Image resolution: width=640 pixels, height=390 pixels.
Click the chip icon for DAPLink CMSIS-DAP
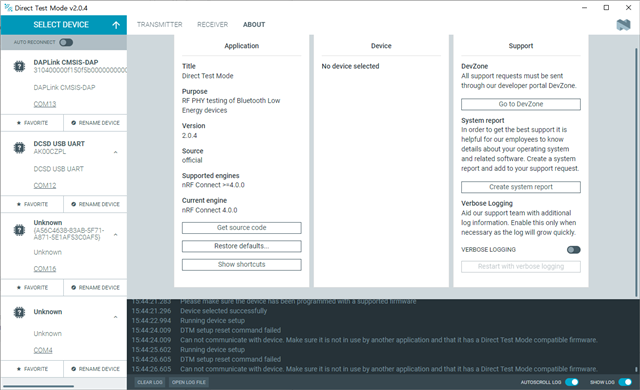[19, 66]
